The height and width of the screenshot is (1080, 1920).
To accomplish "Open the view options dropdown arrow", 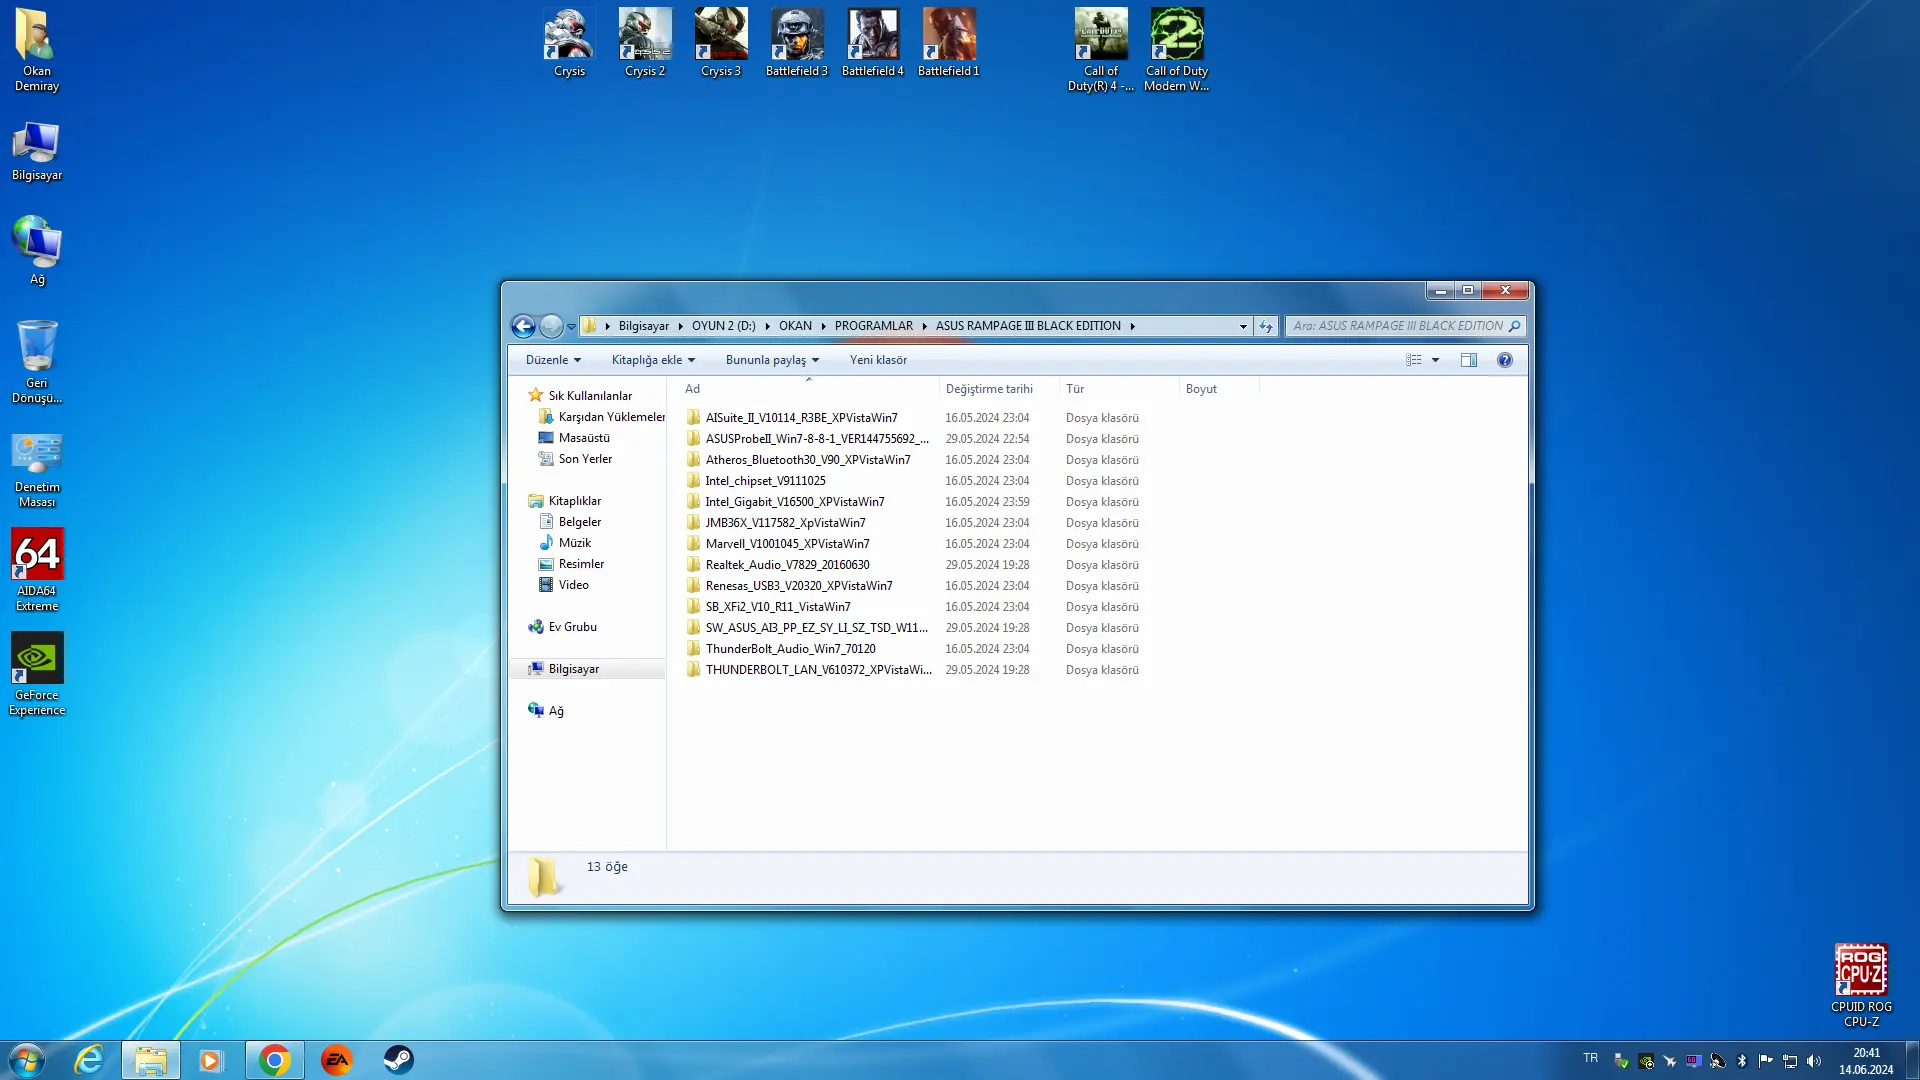I will pos(1436,360).
